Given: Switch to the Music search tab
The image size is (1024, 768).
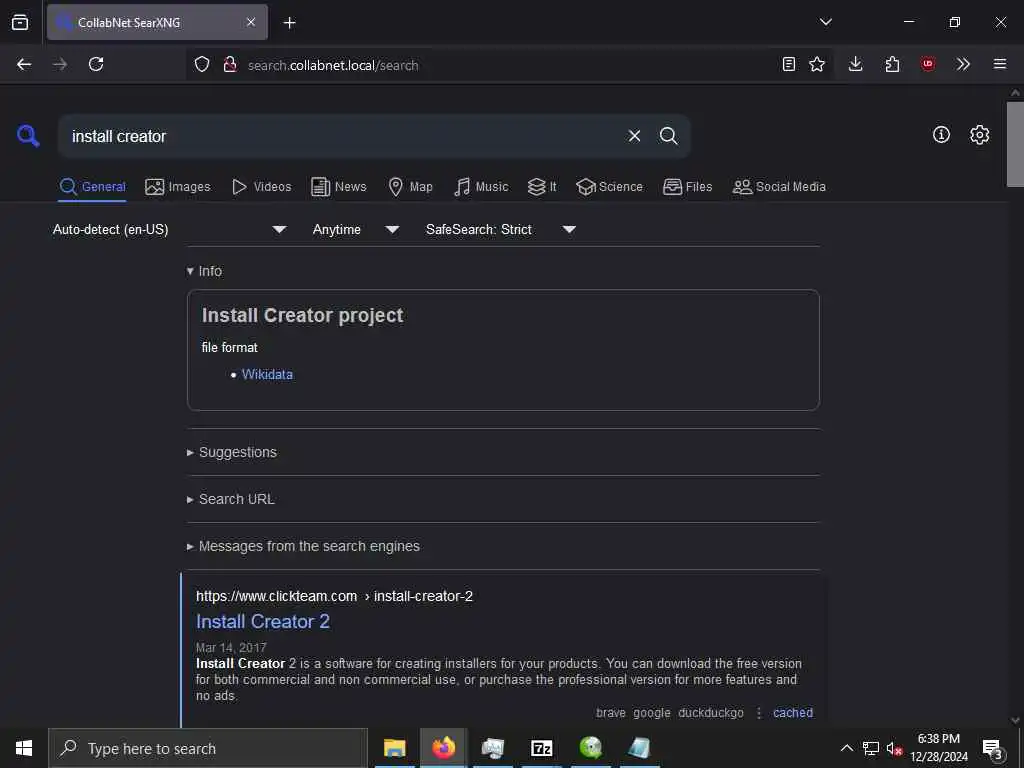Looking at the screenshot, I should point(481,187).
